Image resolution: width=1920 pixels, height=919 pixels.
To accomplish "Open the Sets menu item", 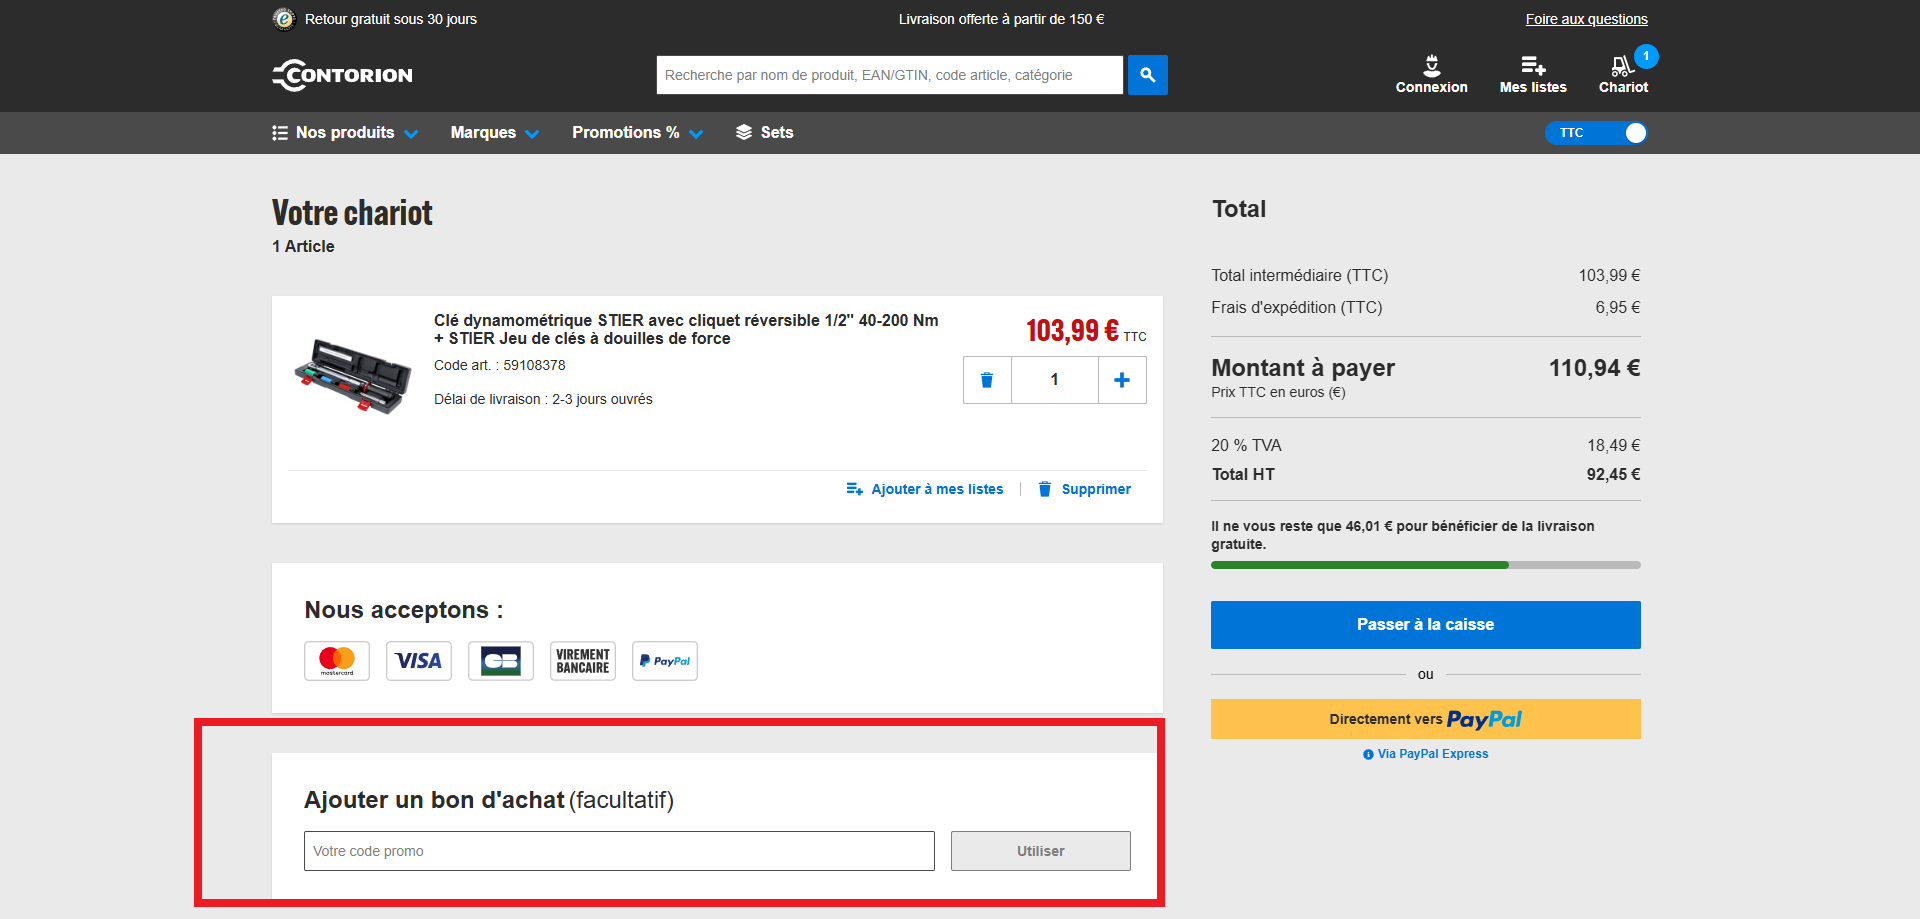I will 765,133.
